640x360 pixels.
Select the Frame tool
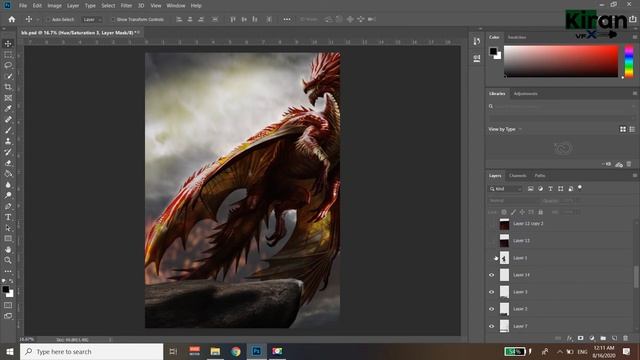point(8,98)
